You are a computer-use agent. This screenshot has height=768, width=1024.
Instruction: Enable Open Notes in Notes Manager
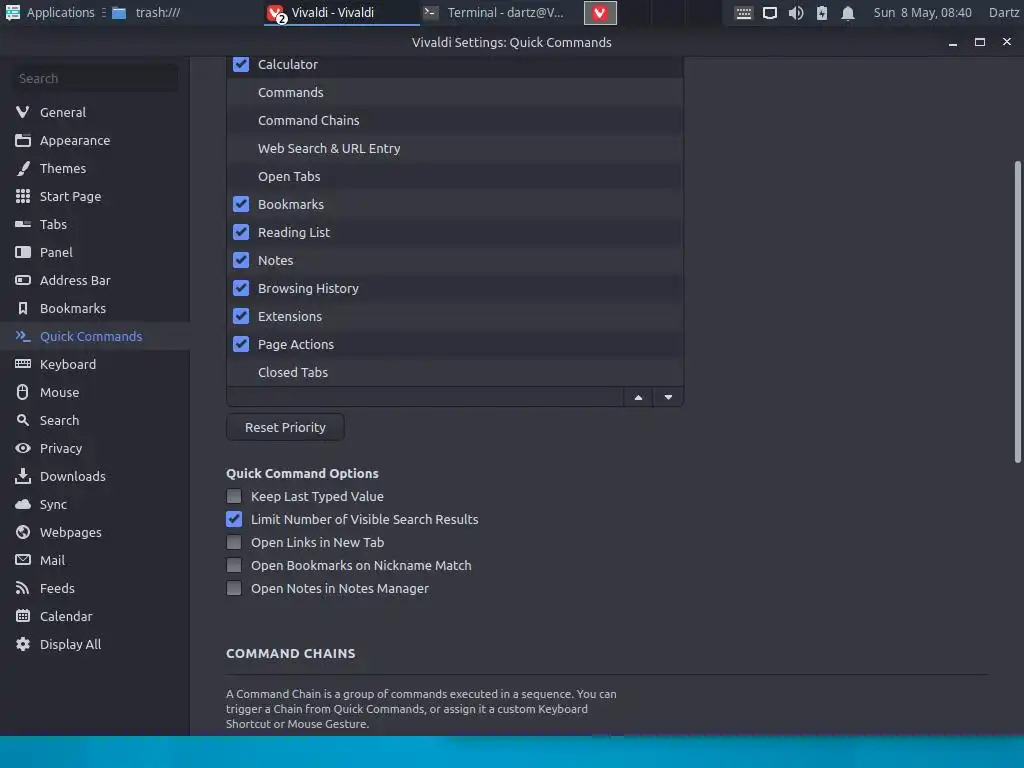tap(234, 588)
